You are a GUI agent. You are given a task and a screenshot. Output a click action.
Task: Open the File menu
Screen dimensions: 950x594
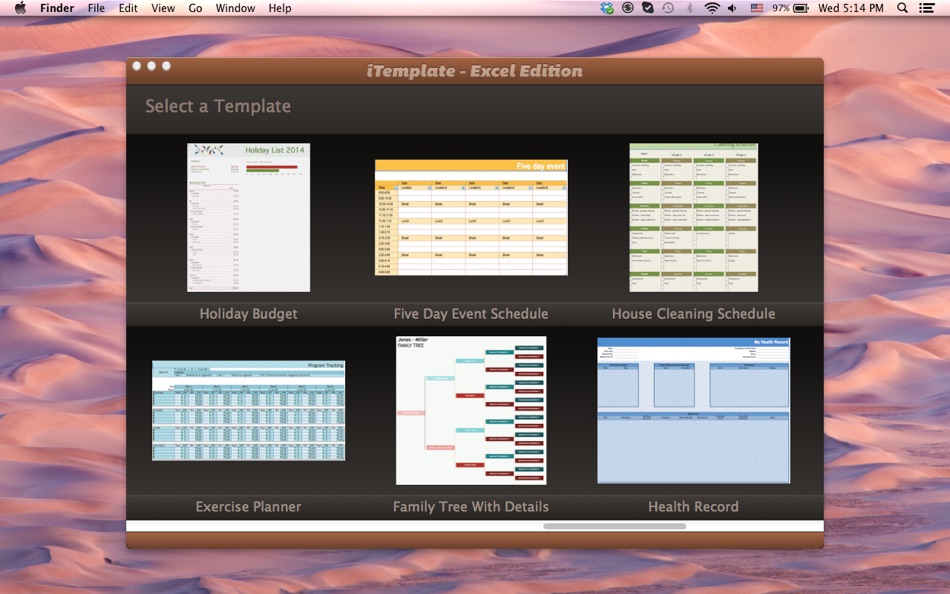[x=96, y=8]
